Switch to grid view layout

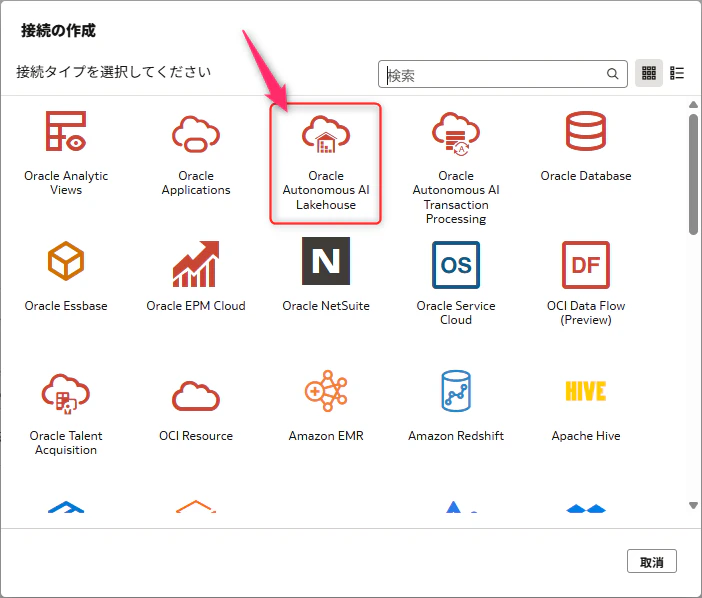coord(649,73)
